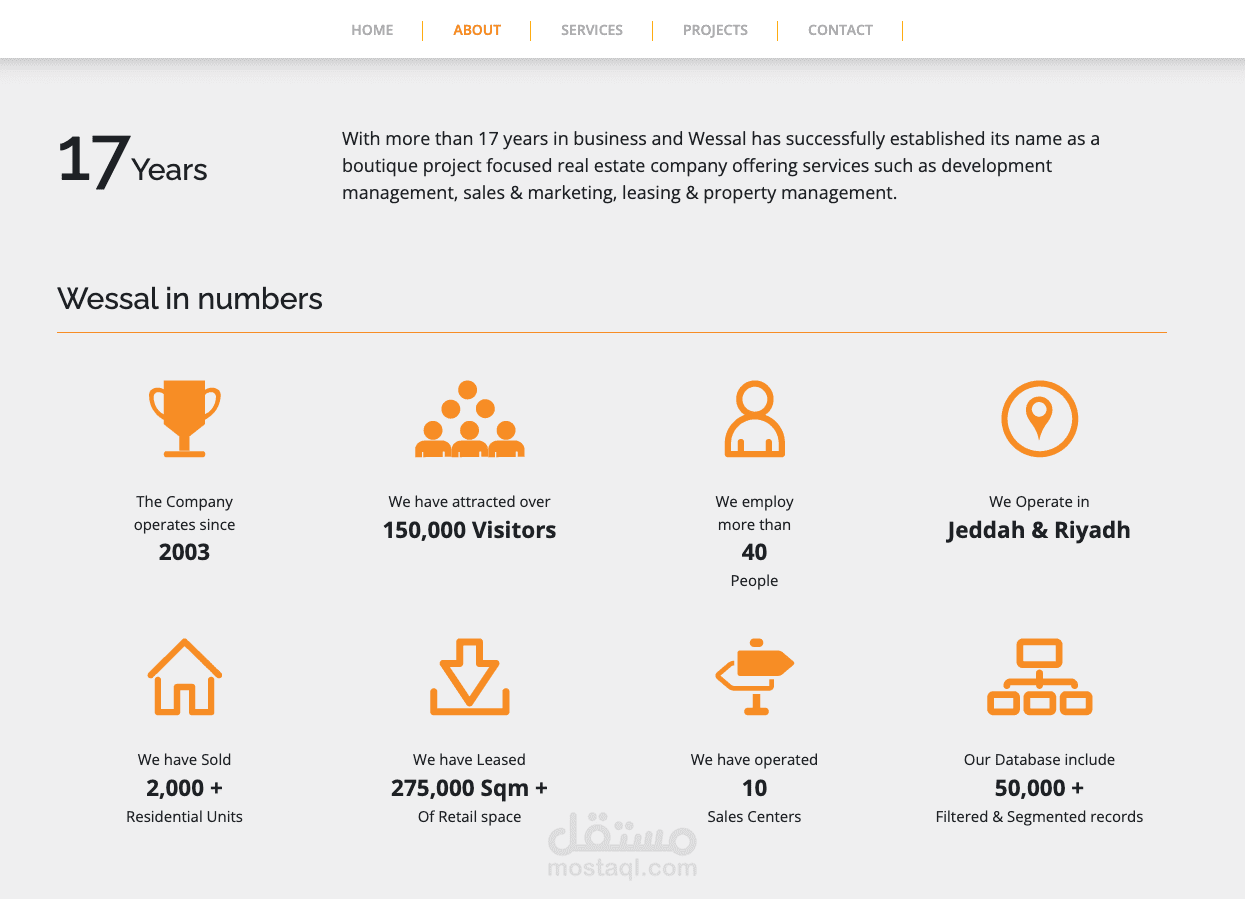Click 'We have attracted over' label
The width and height of the screenshot is (1245, 899).
pos(469,502)
